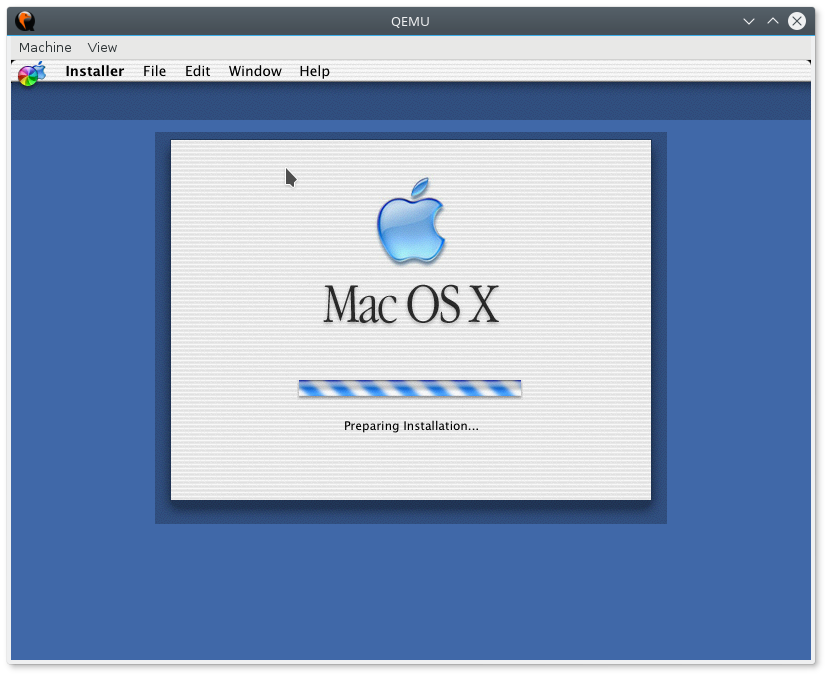This screenshot has width=828, height=677.
Task: Click the QEMU window title text
Action: tap(410, 22)
